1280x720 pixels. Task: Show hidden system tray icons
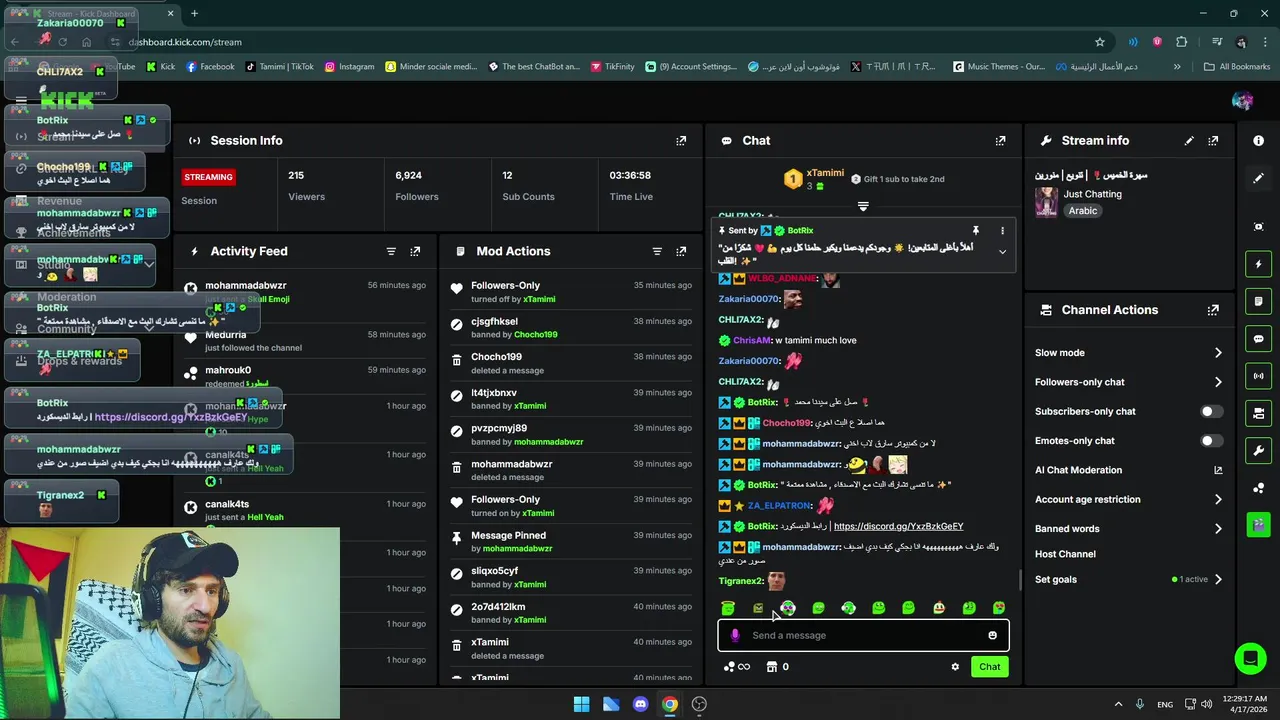(x=1118, y=704)
